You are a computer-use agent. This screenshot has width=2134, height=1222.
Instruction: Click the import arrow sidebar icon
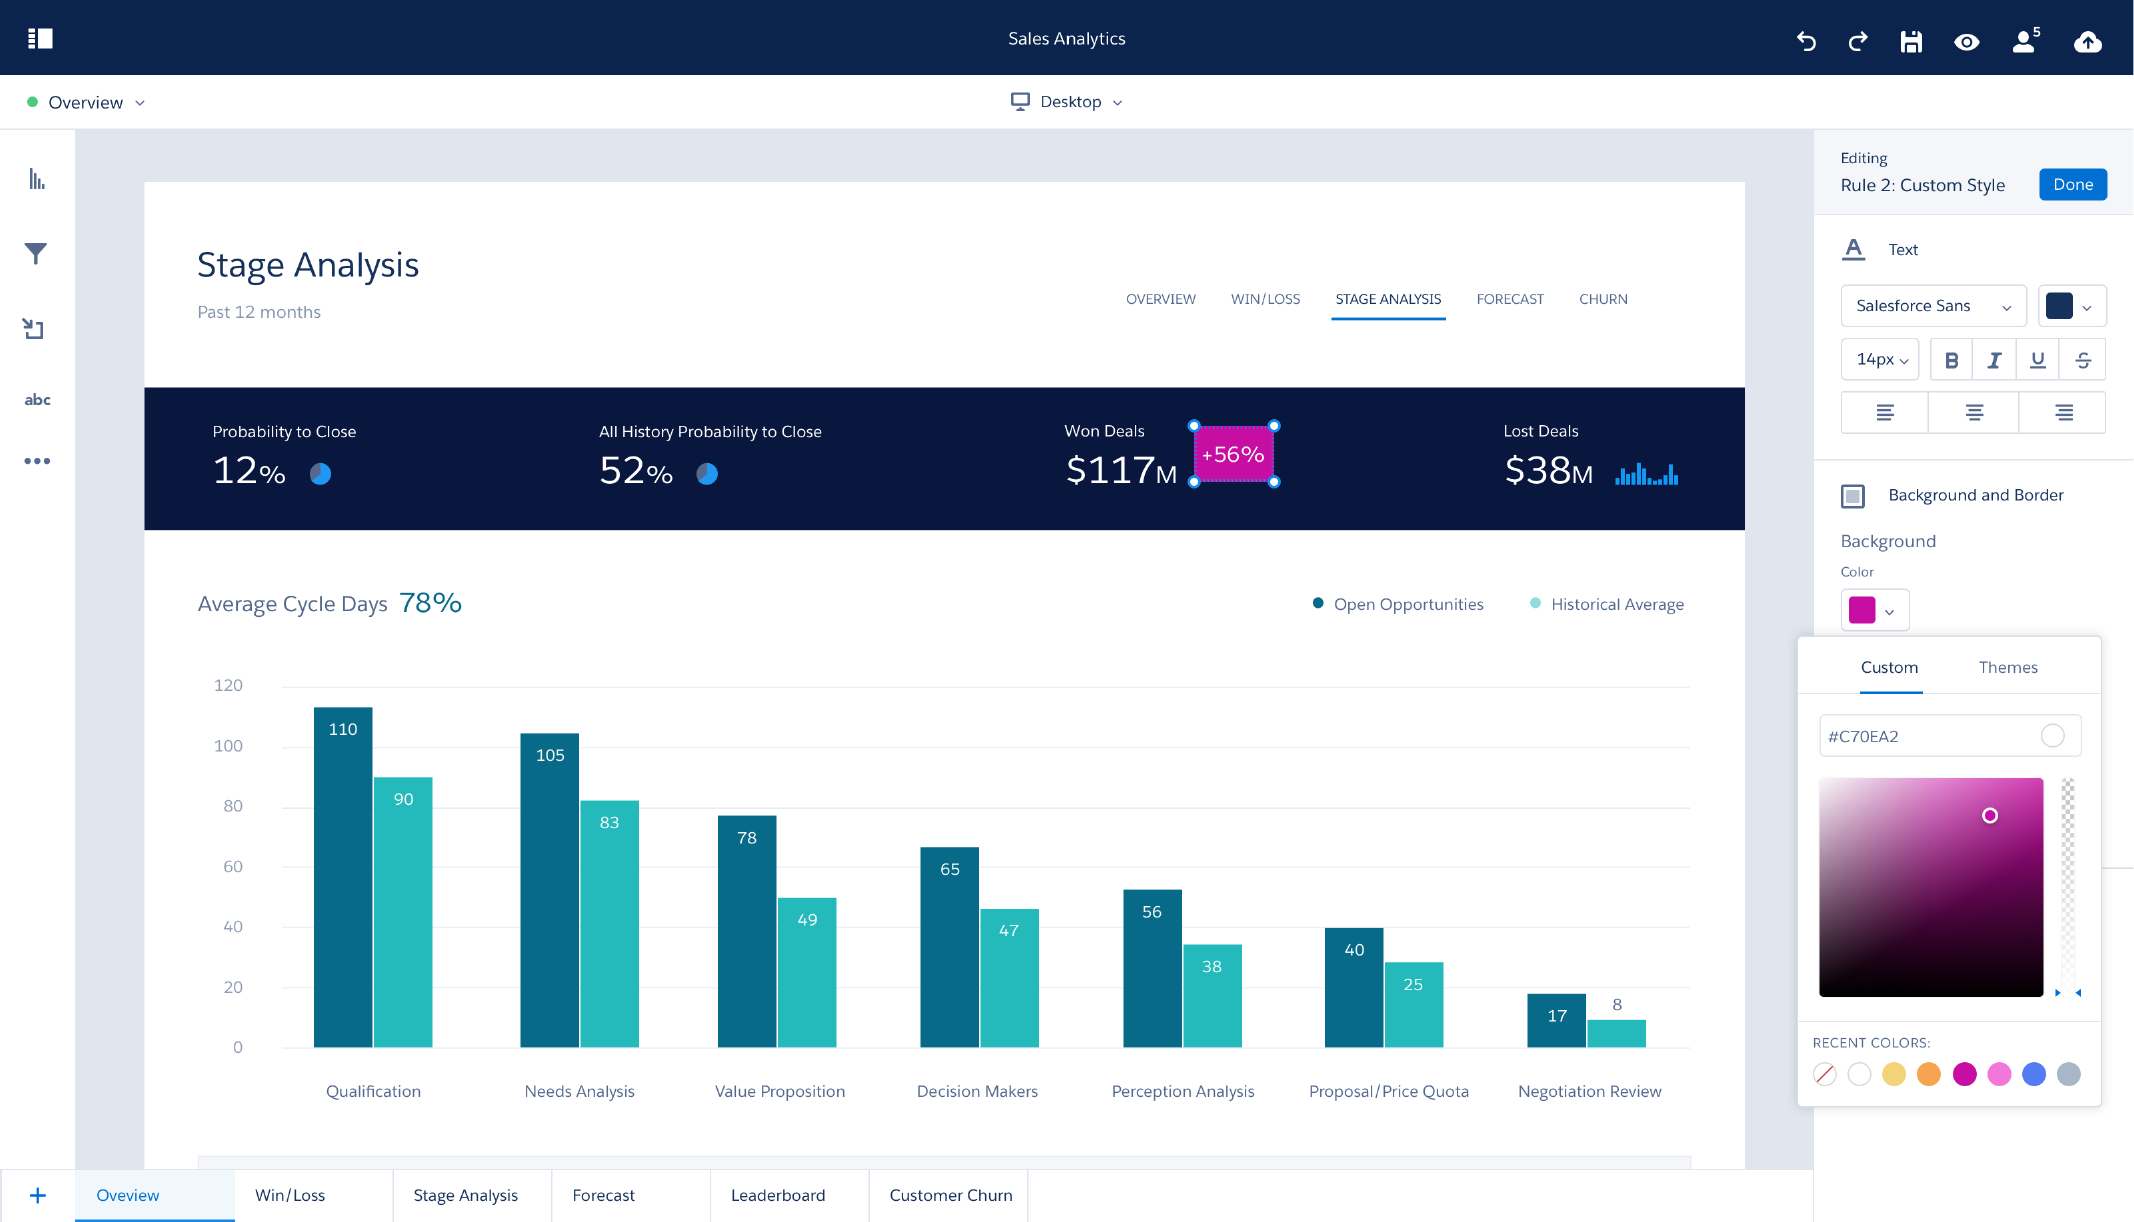[x=34, y=329]
